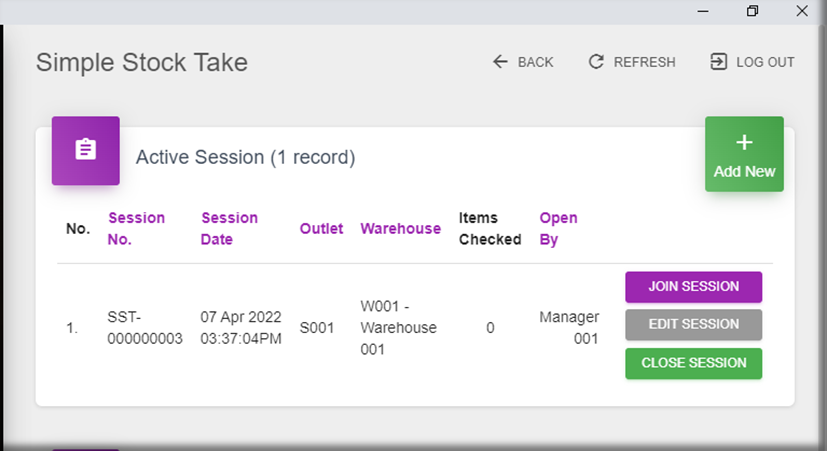Sort by Session No. column header
Screen dimensions: 827x451
click(136, 228)
